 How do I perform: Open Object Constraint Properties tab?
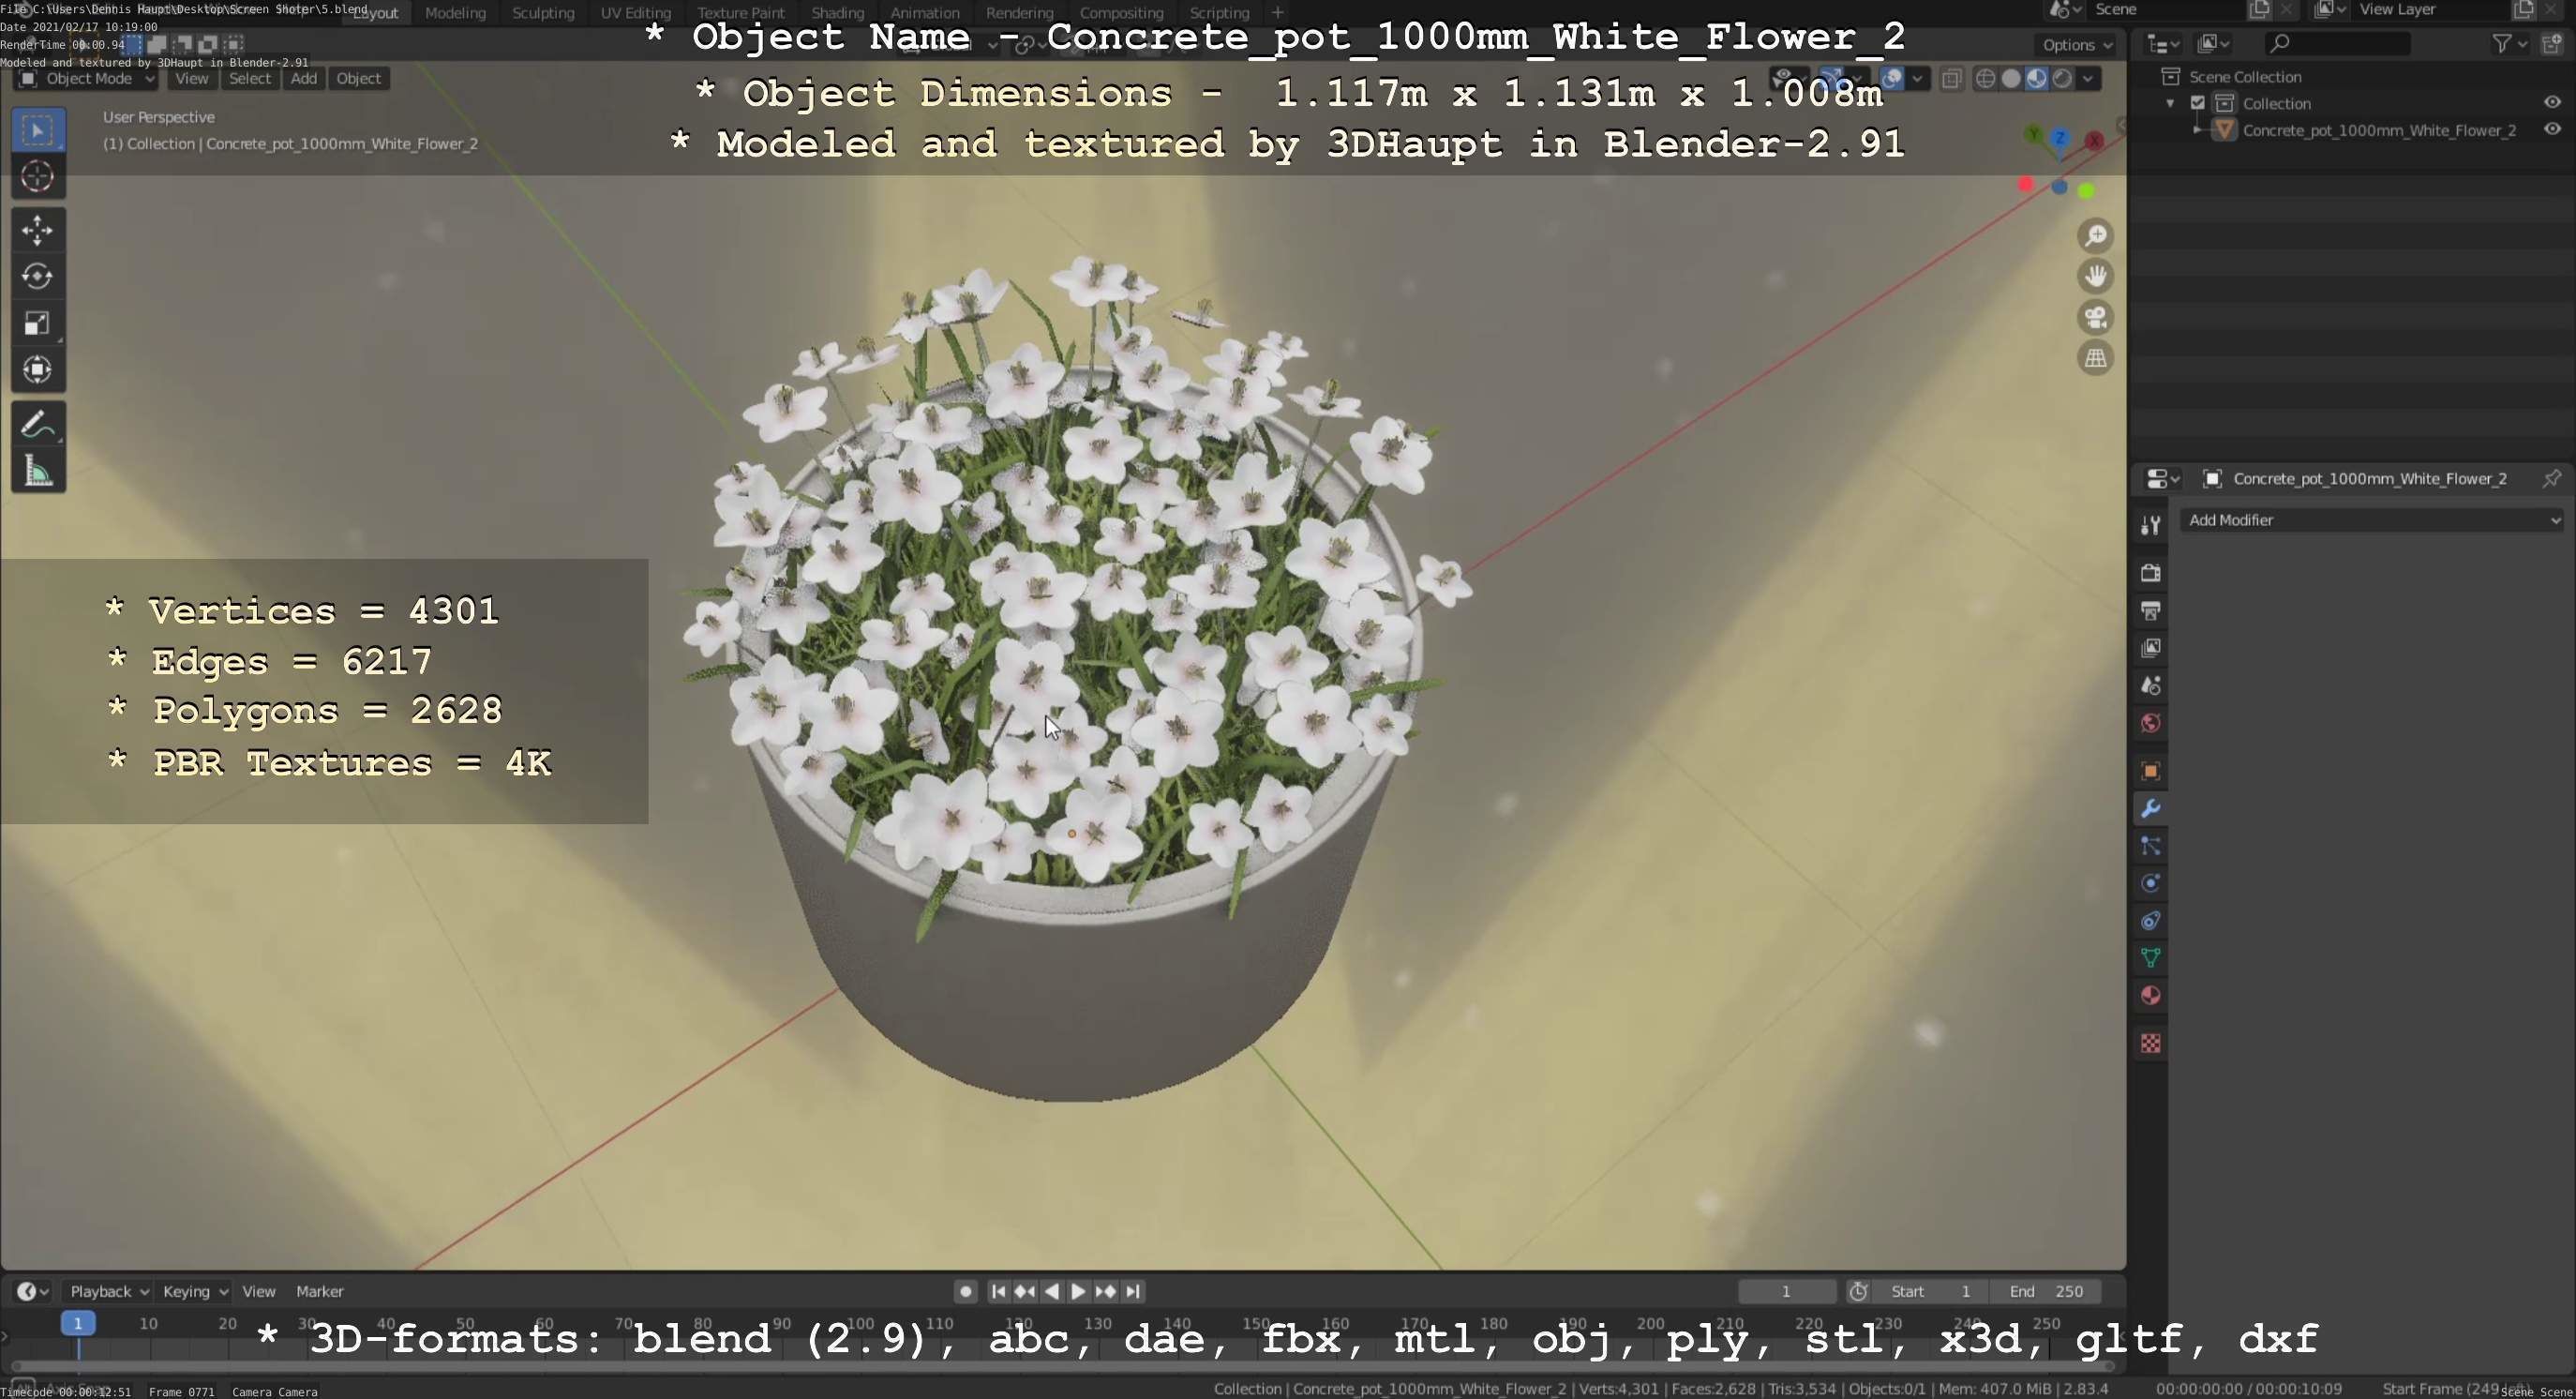click(2151, 921)
